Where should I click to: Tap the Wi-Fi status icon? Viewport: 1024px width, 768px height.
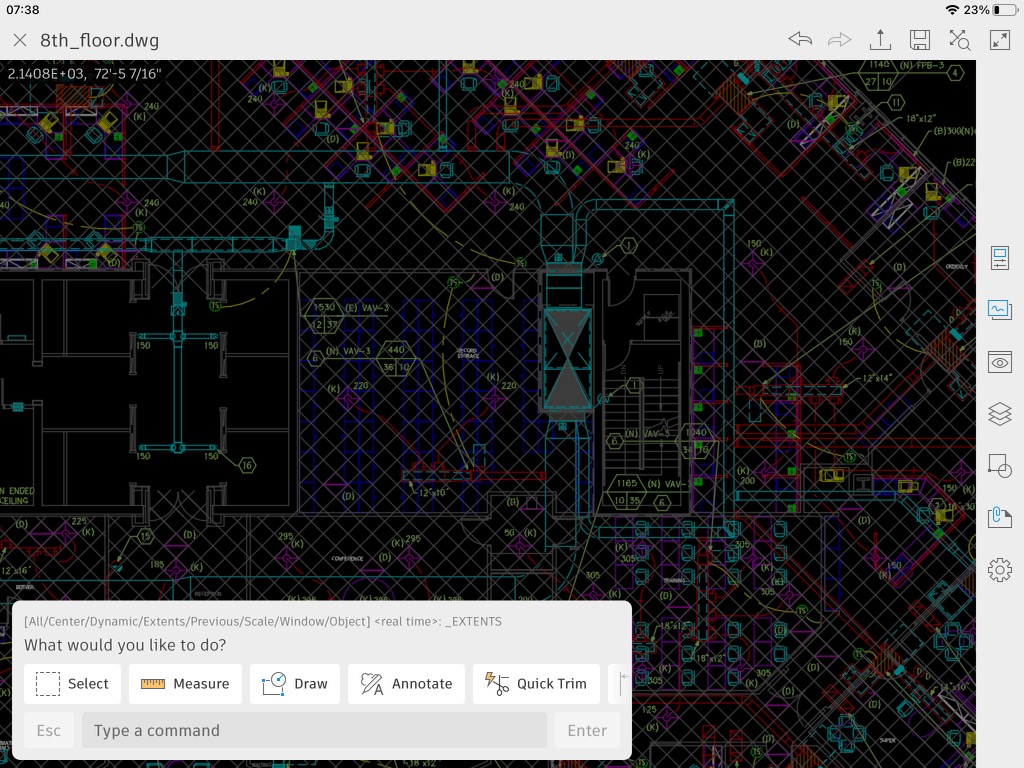click(x=952, y=10)
